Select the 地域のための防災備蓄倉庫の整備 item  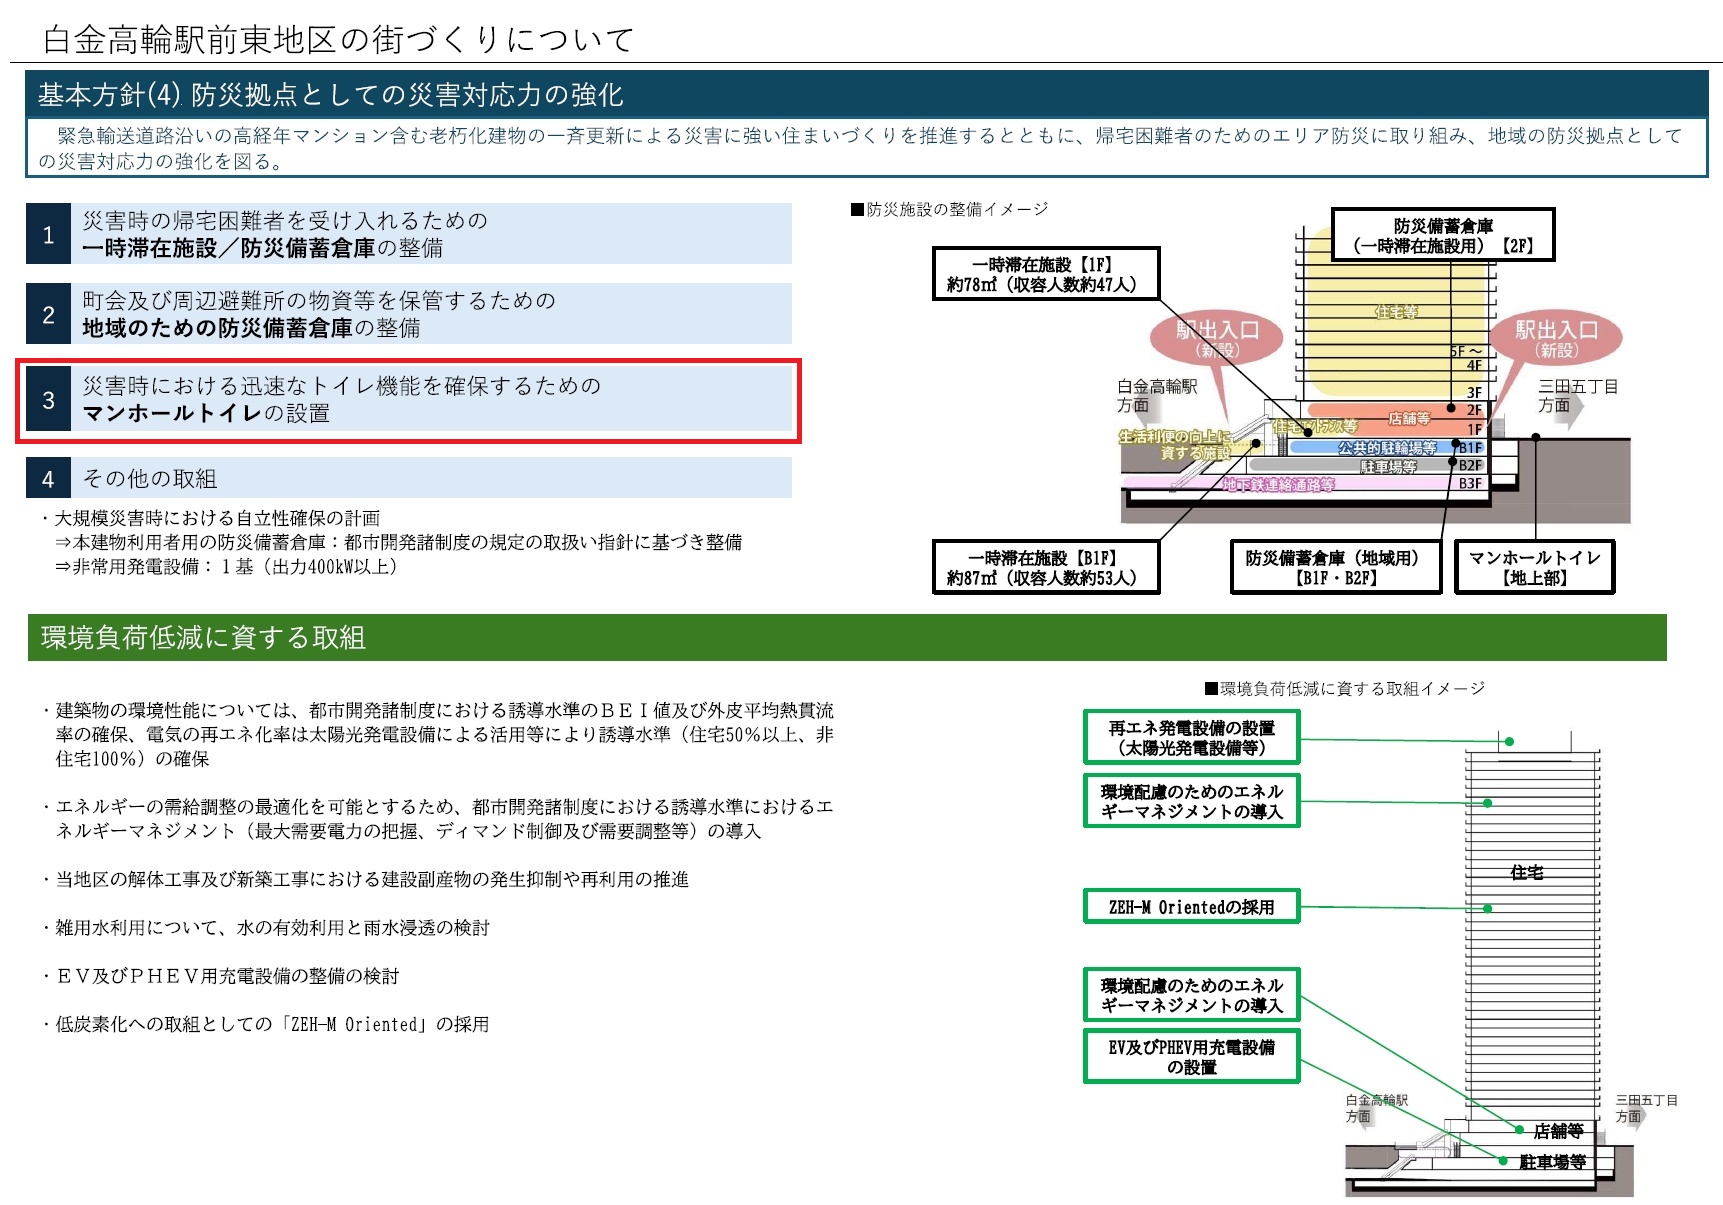point(430,315)
